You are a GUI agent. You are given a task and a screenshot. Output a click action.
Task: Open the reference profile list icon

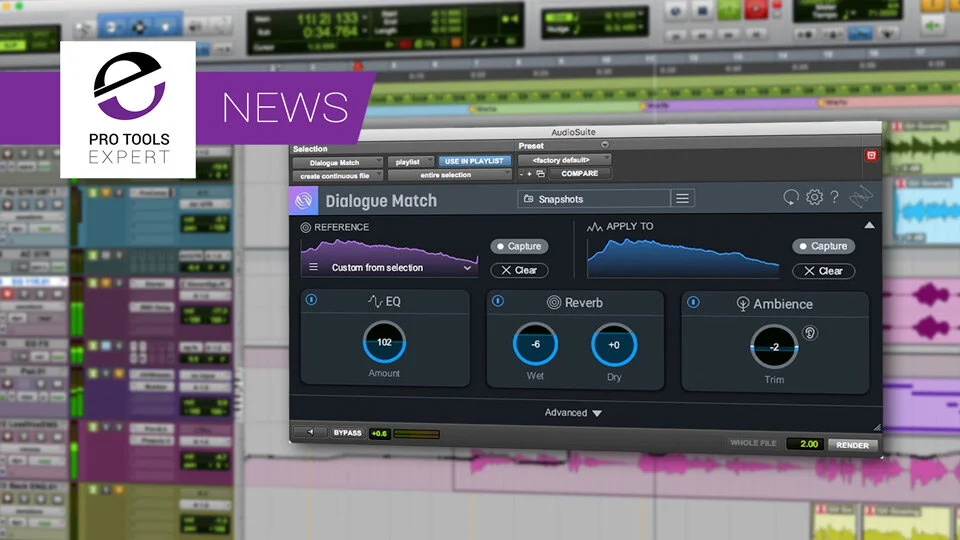(313, 267)
